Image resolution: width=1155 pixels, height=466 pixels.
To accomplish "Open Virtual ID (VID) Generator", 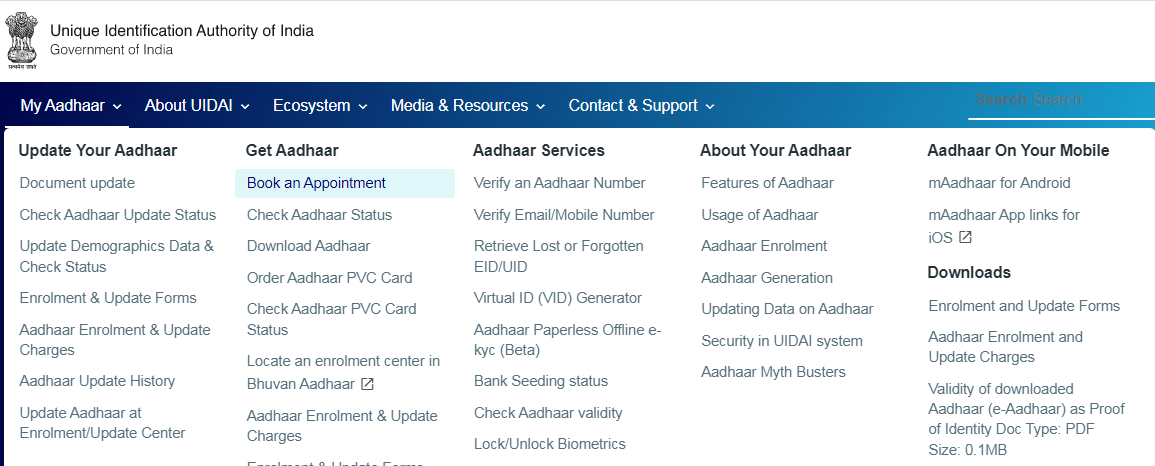I will [x=558, y=297].
